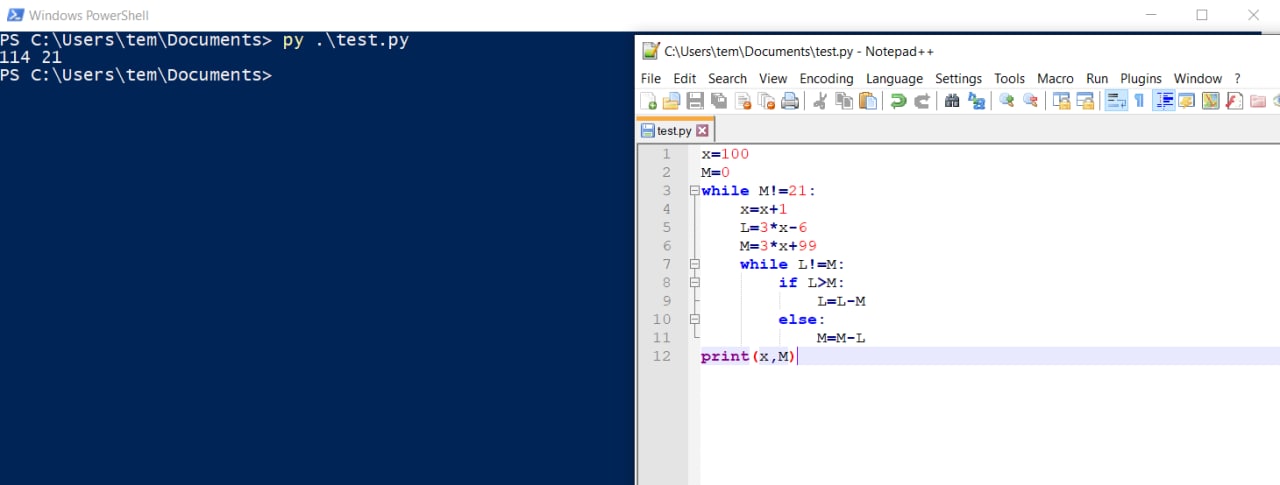Screen dimensions: 1280x485
Task: Close the test.py tab with its red X
Action: pos(702,130)
